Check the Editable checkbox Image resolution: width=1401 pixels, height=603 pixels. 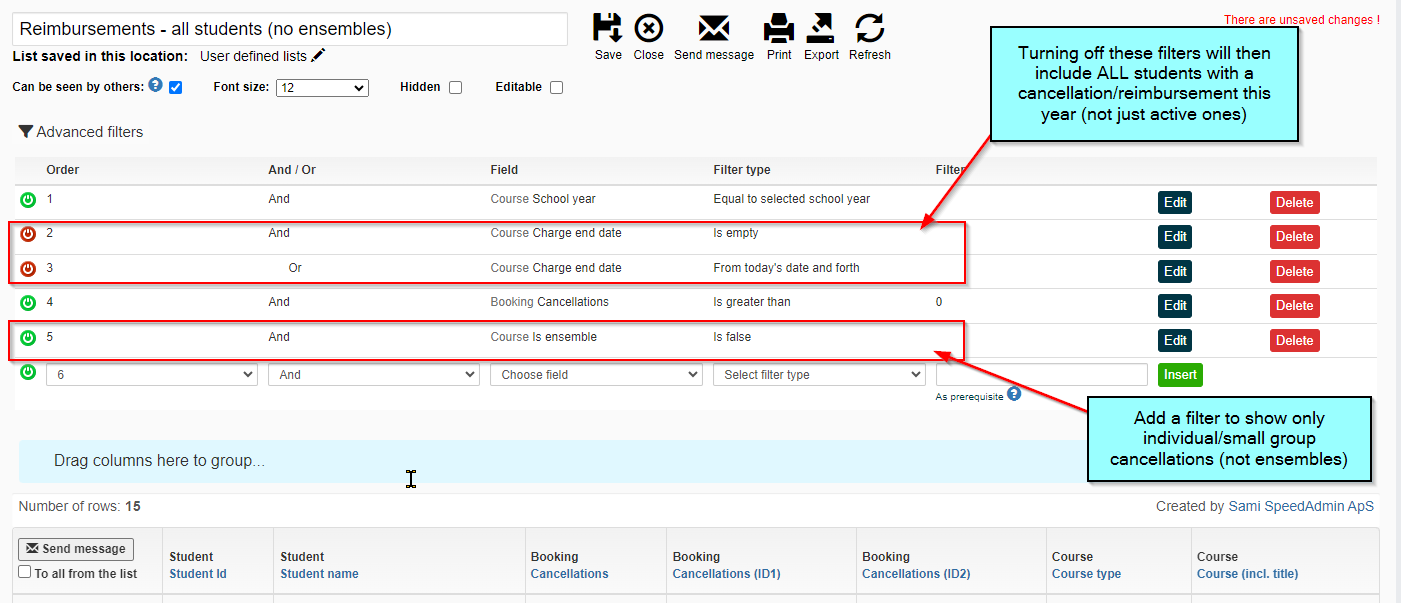coord(557,87)
